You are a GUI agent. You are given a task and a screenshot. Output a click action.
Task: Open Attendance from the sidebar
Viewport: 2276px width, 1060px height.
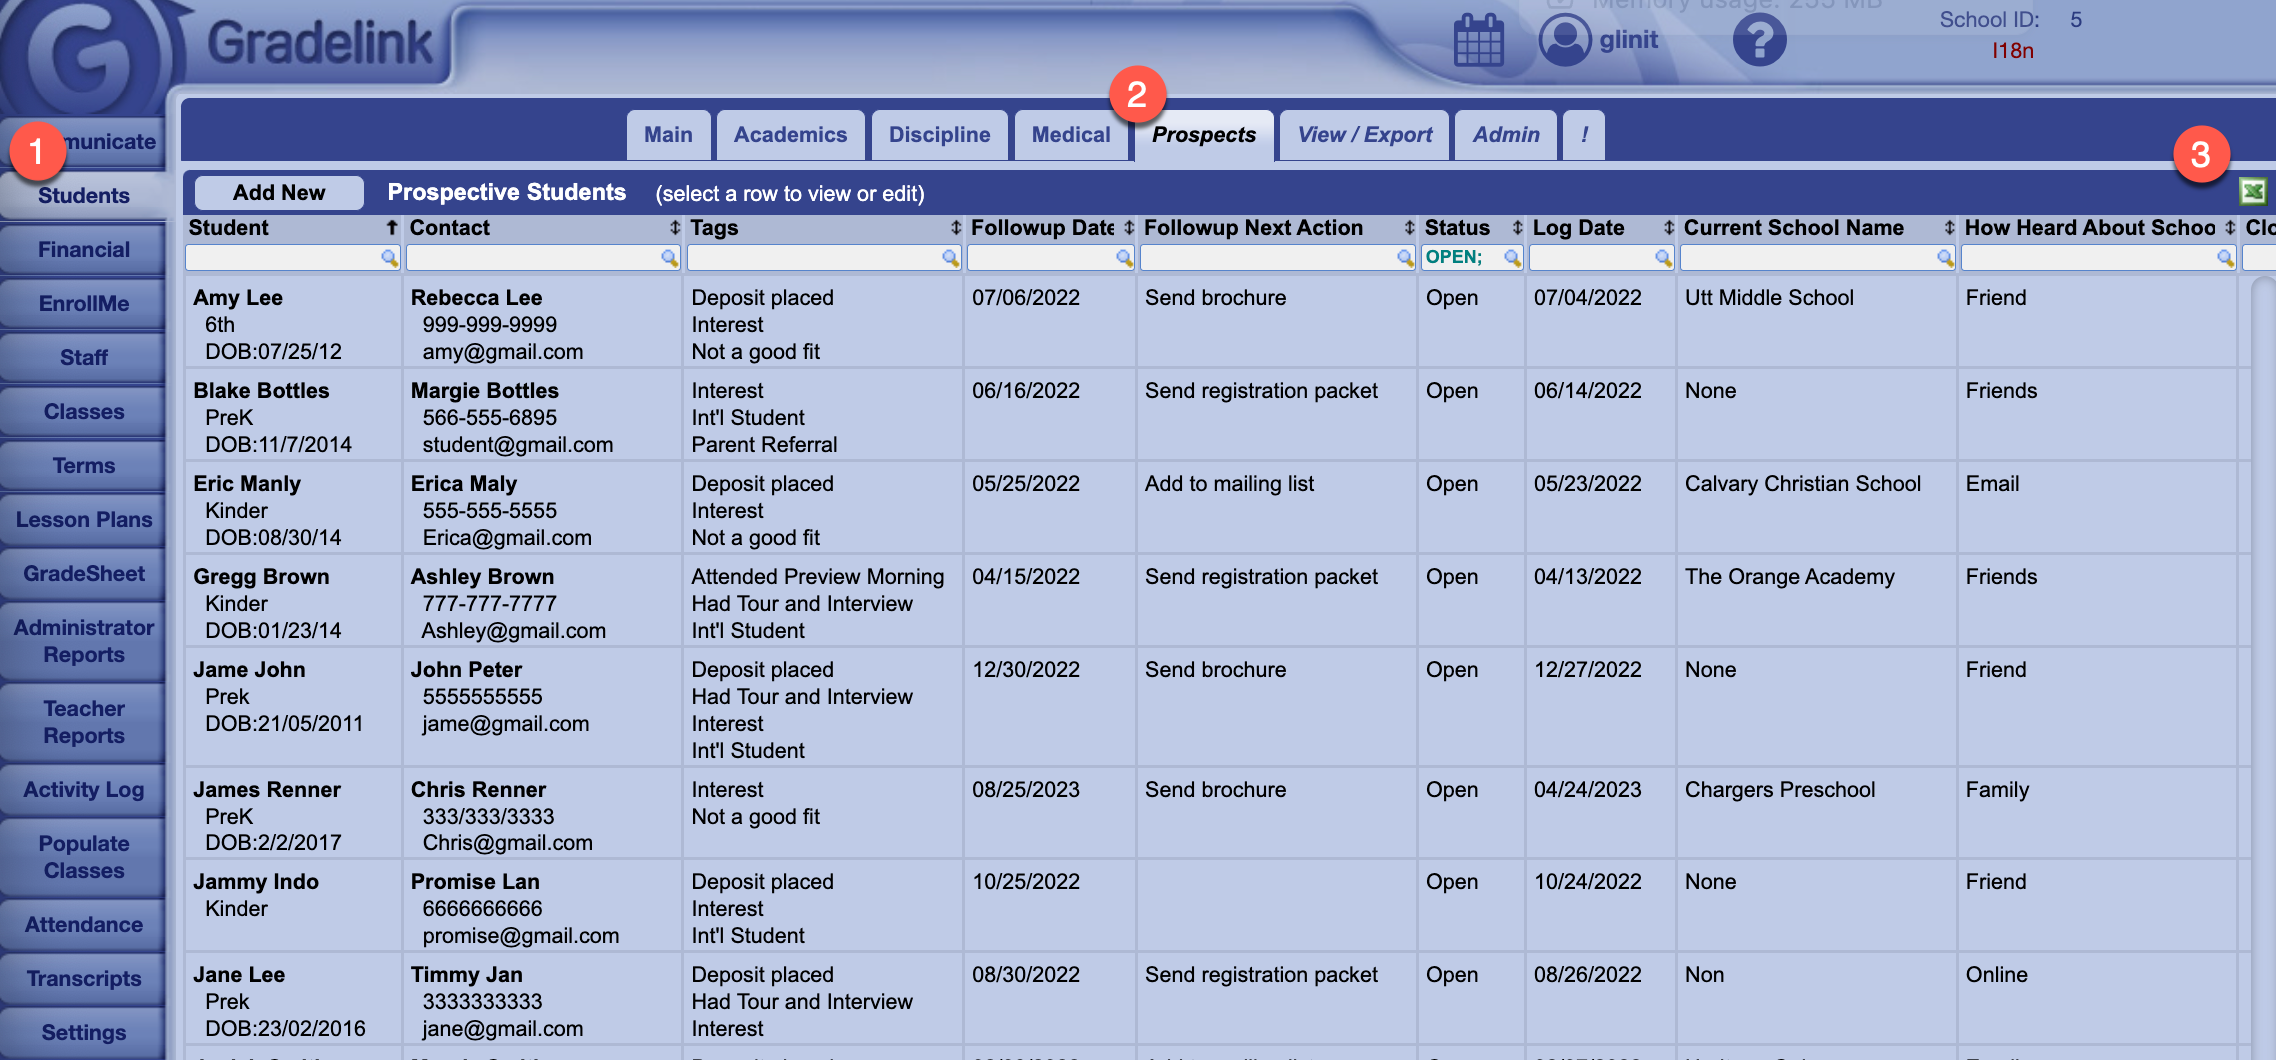83,924
